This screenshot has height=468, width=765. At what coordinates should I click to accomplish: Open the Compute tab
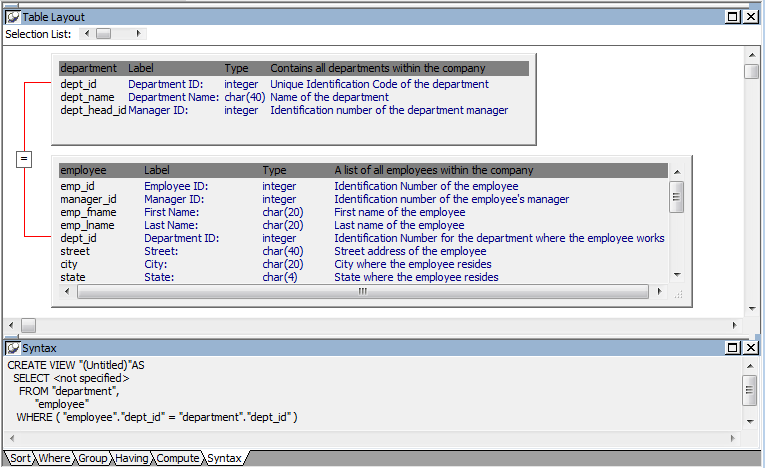coord(177,458)
